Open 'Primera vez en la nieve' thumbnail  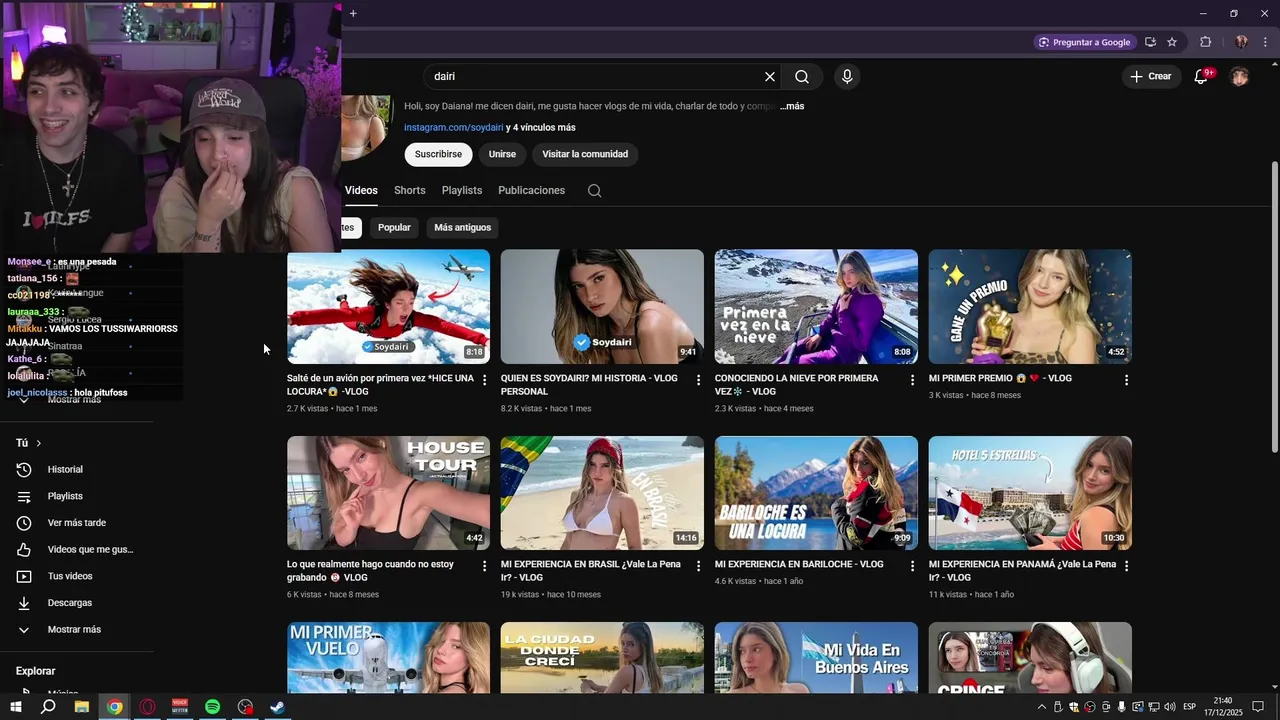click(816, 306)
